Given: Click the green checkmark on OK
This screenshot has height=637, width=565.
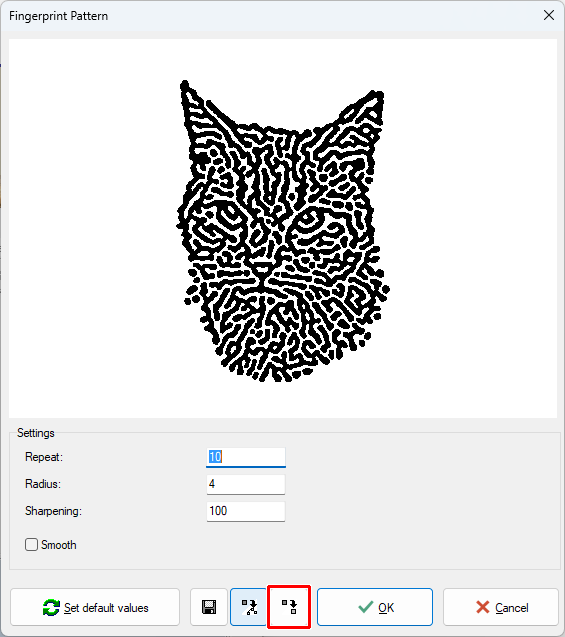Looking at the screenshot, I should [366, 607].
